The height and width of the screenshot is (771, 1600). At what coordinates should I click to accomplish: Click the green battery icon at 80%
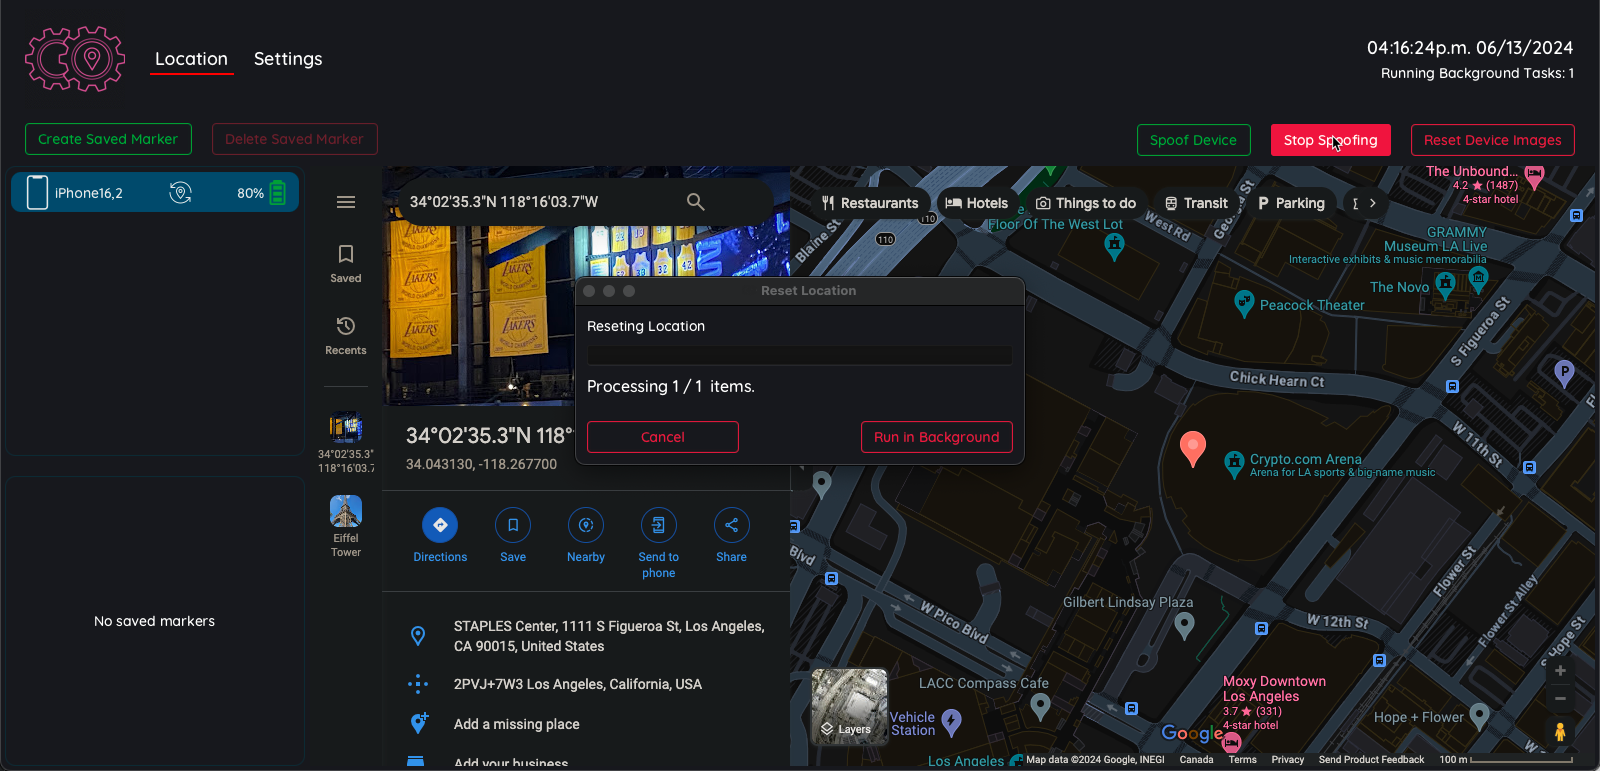(278, 192)
